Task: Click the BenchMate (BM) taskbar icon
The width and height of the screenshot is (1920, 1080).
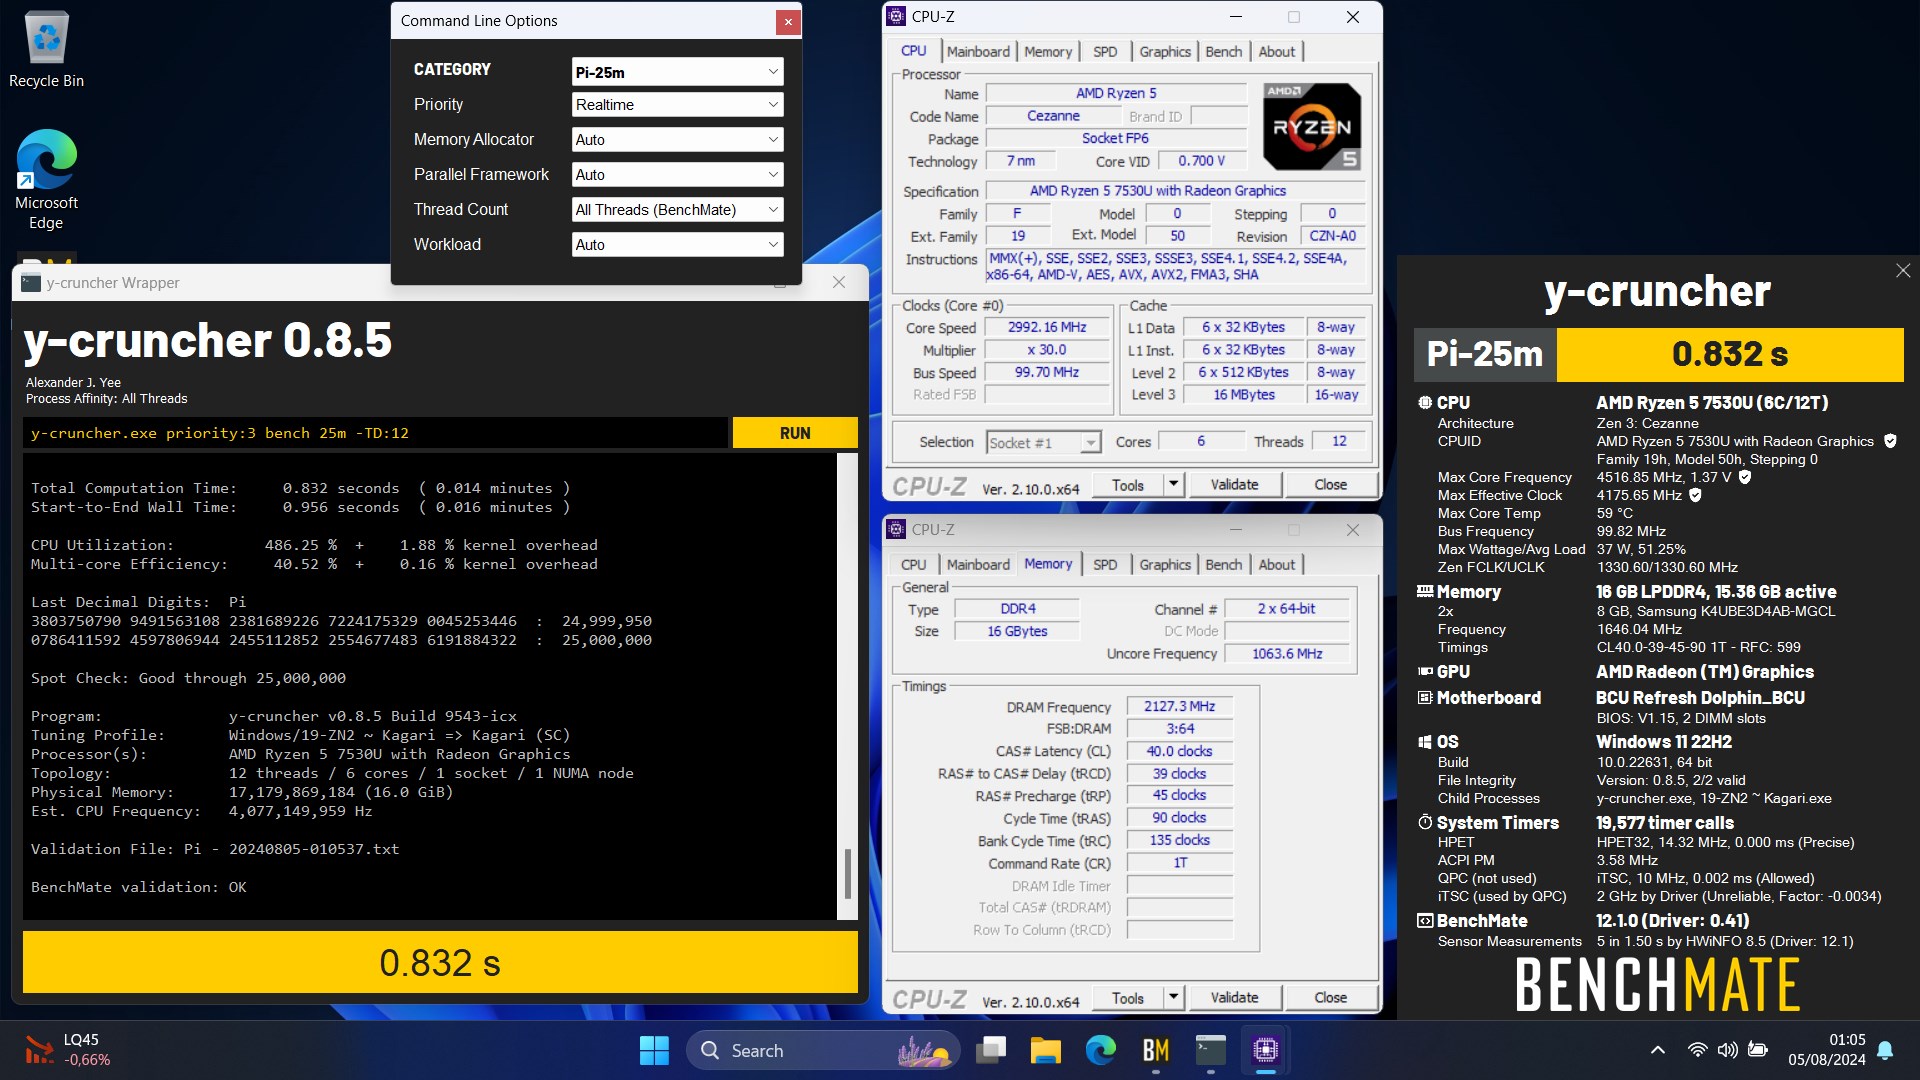Action: pos(1156,1050)
